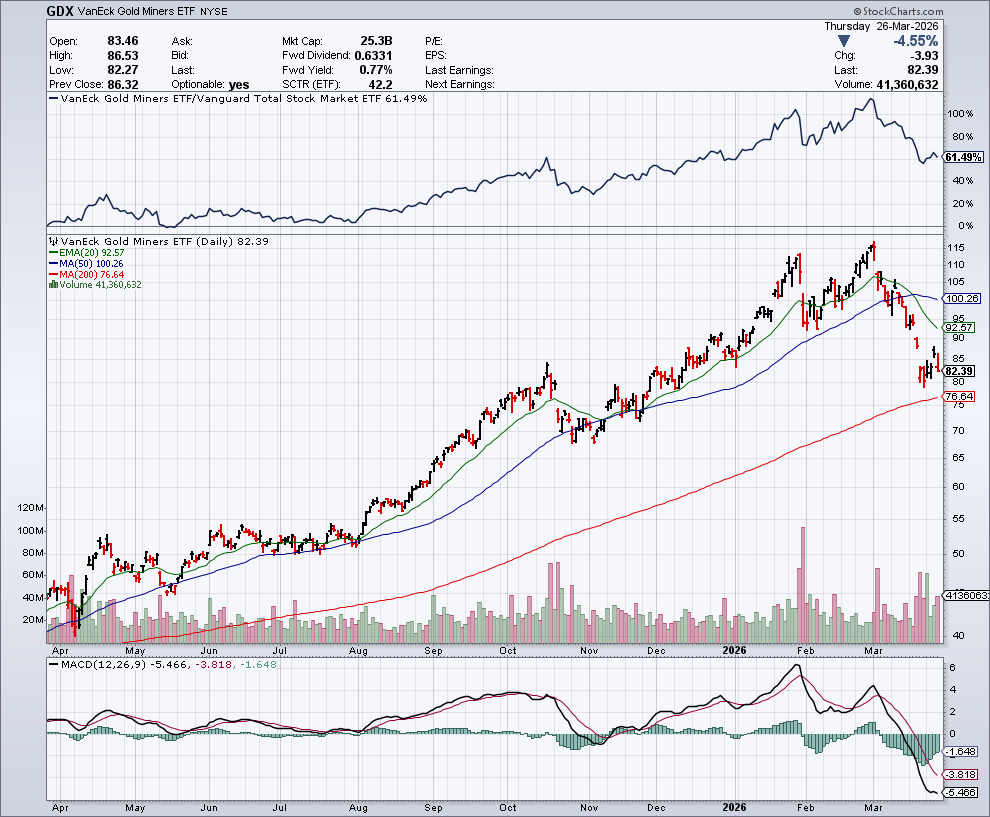Click the SCTR (ETF) 42.2 value
The height and width of the screenshot is (817, 990).
pyautogui.click(x=379, y=84)
